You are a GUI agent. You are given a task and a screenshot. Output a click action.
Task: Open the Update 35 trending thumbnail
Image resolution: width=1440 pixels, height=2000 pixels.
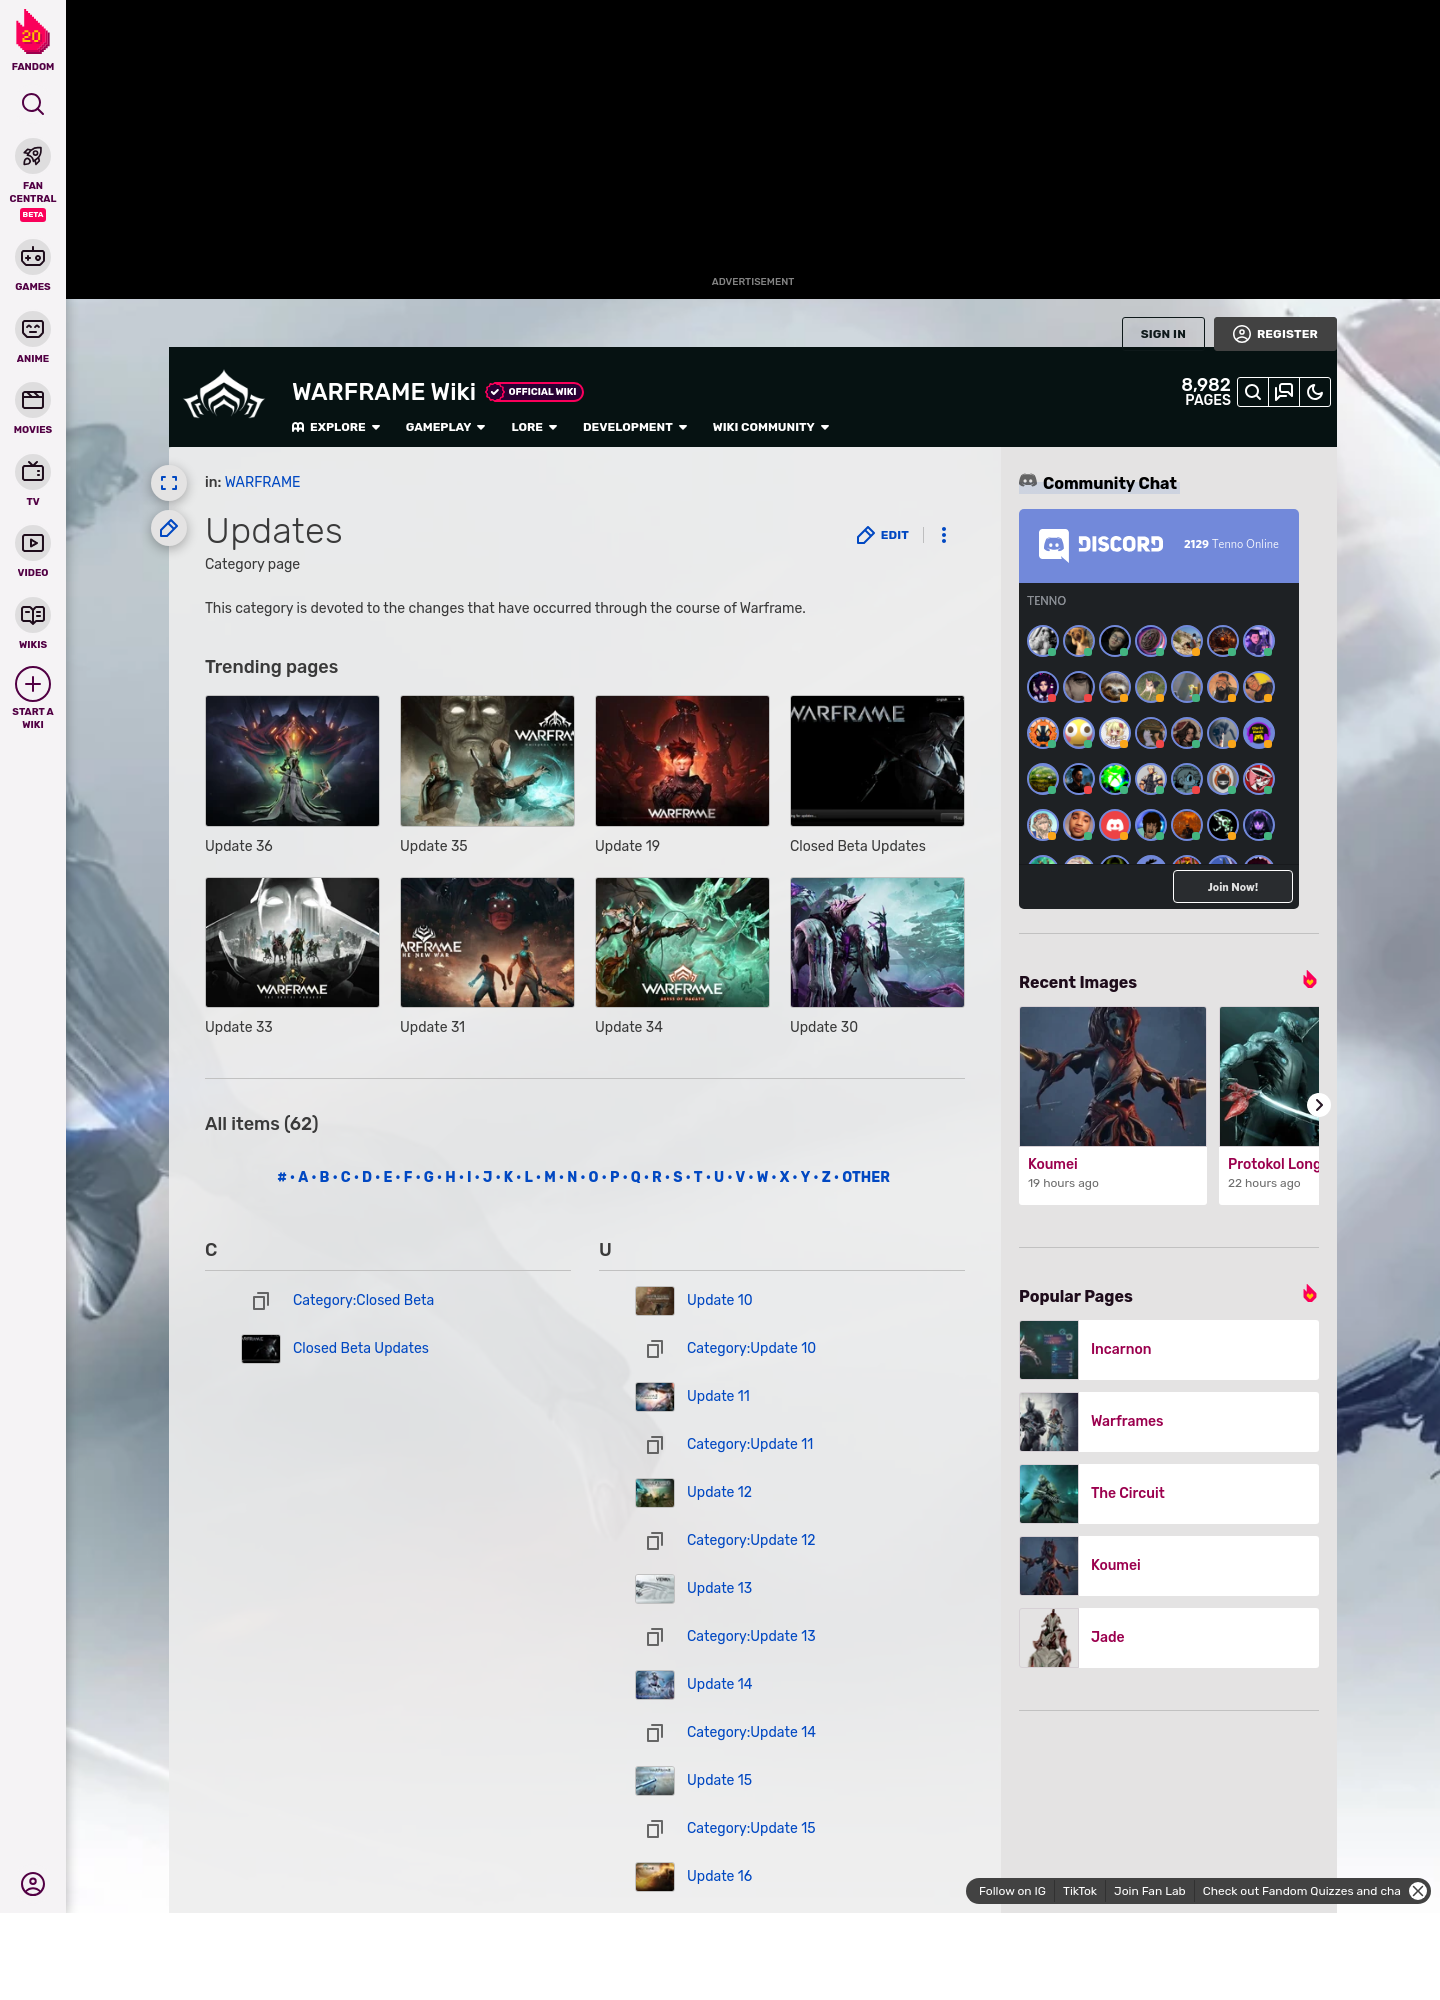click(x=487, y=761)
